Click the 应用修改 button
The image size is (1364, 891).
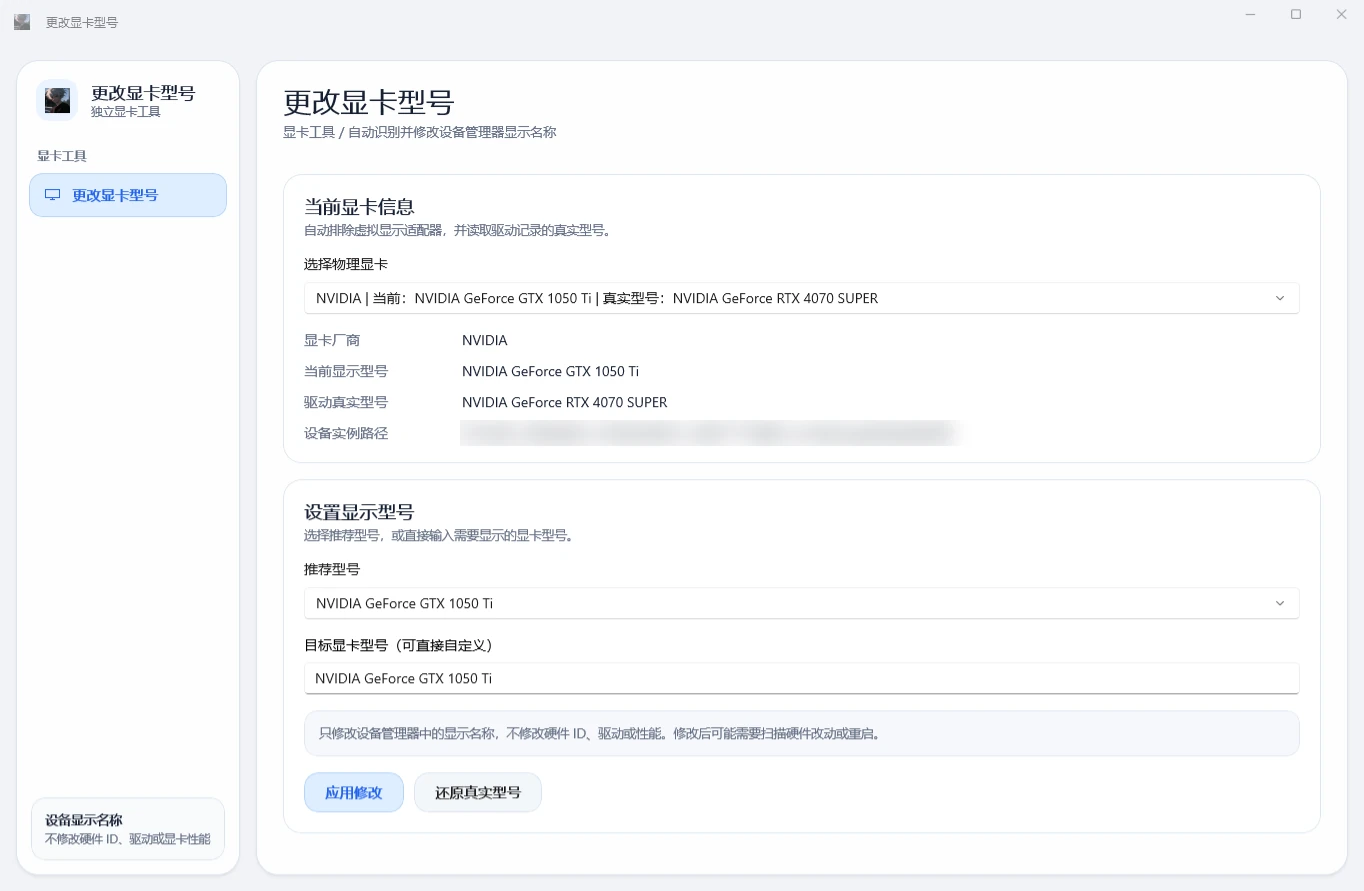(354, 792)
